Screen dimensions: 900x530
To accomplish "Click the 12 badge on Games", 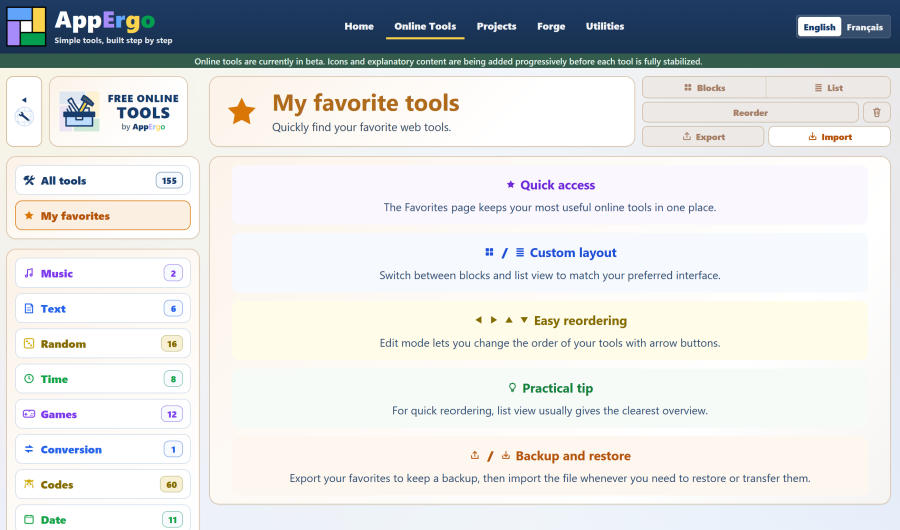I will pyautogui.click(x=172, y=414).
